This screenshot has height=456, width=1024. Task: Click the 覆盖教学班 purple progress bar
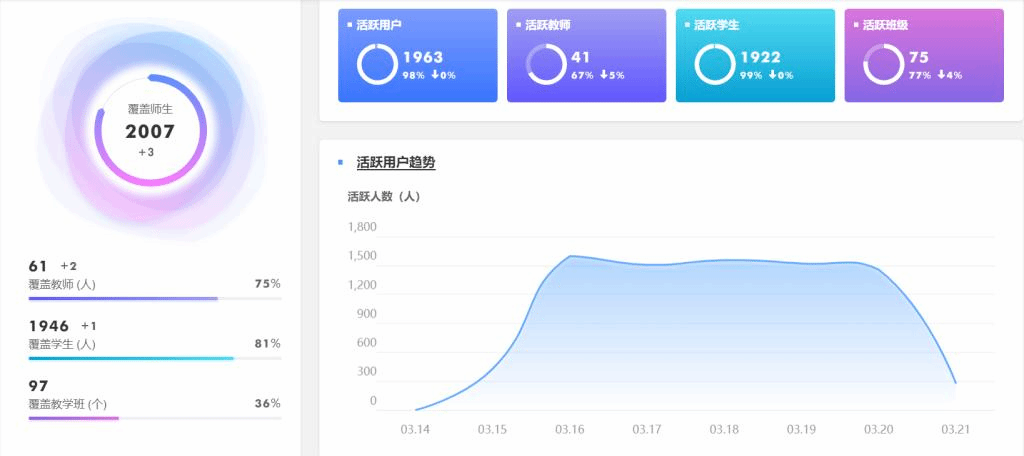tap(74, 418)
